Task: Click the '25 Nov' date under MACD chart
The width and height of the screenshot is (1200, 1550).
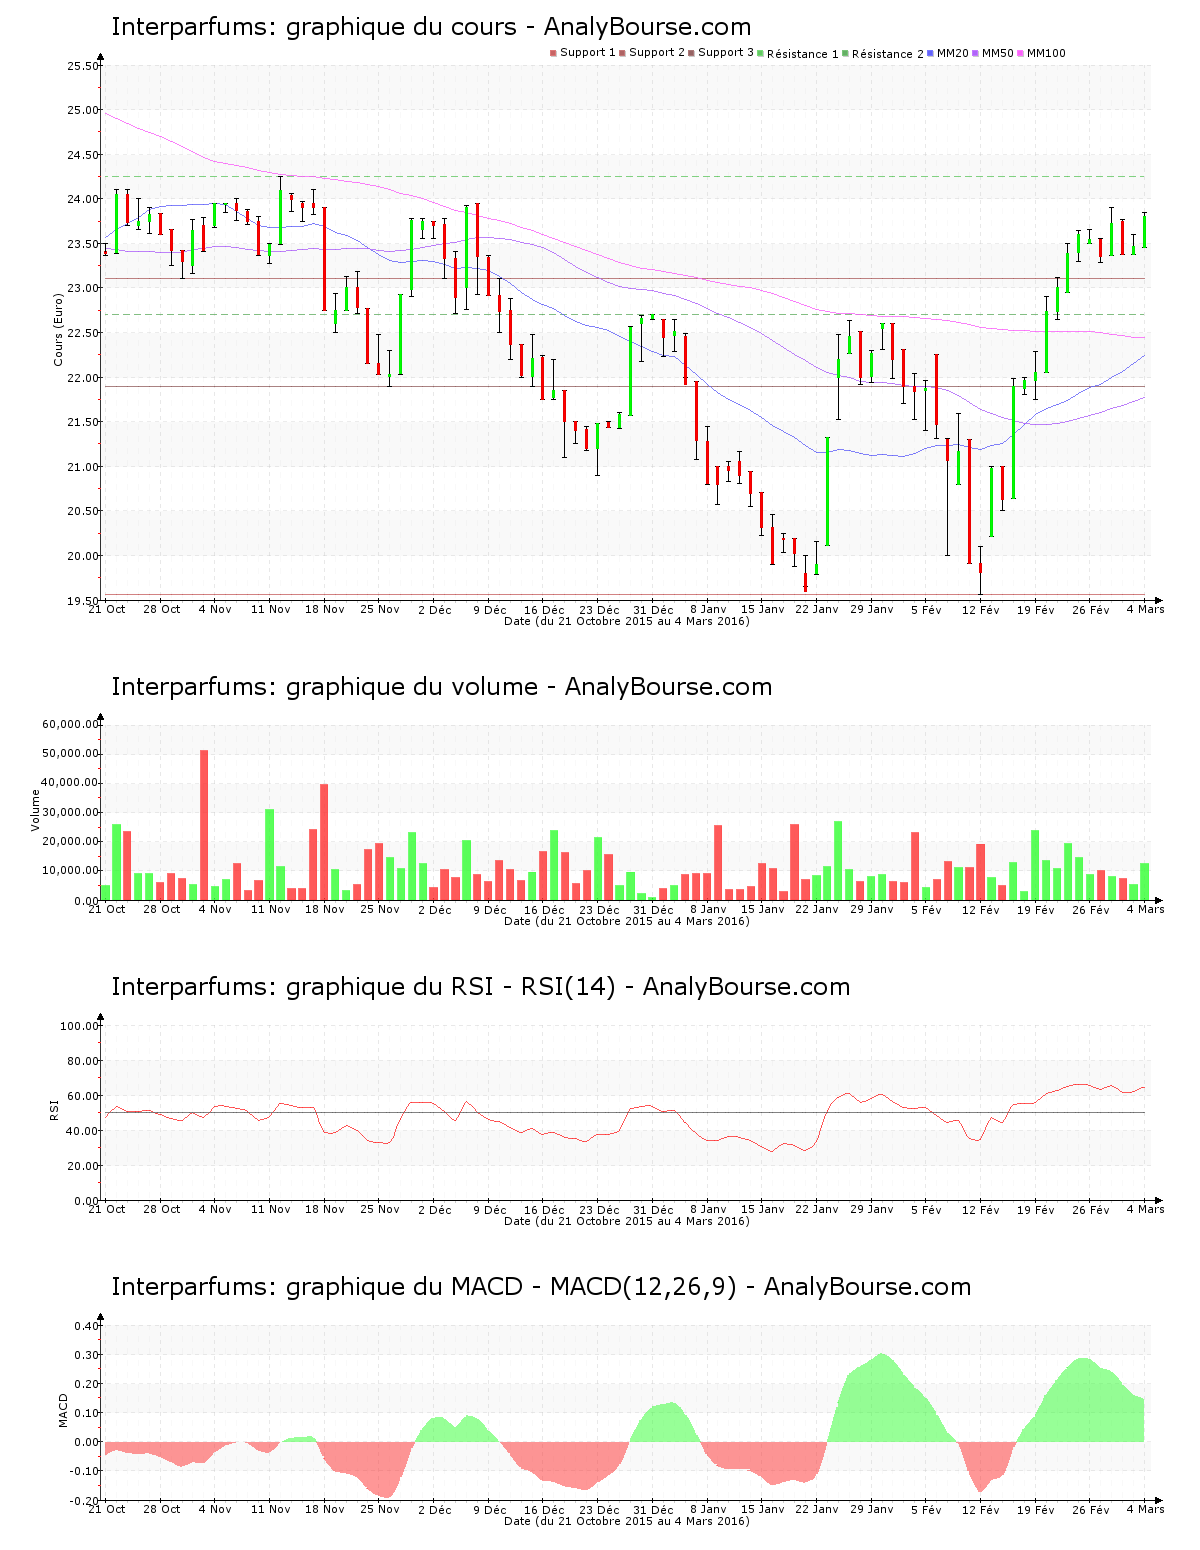Action: point(380,1509)
